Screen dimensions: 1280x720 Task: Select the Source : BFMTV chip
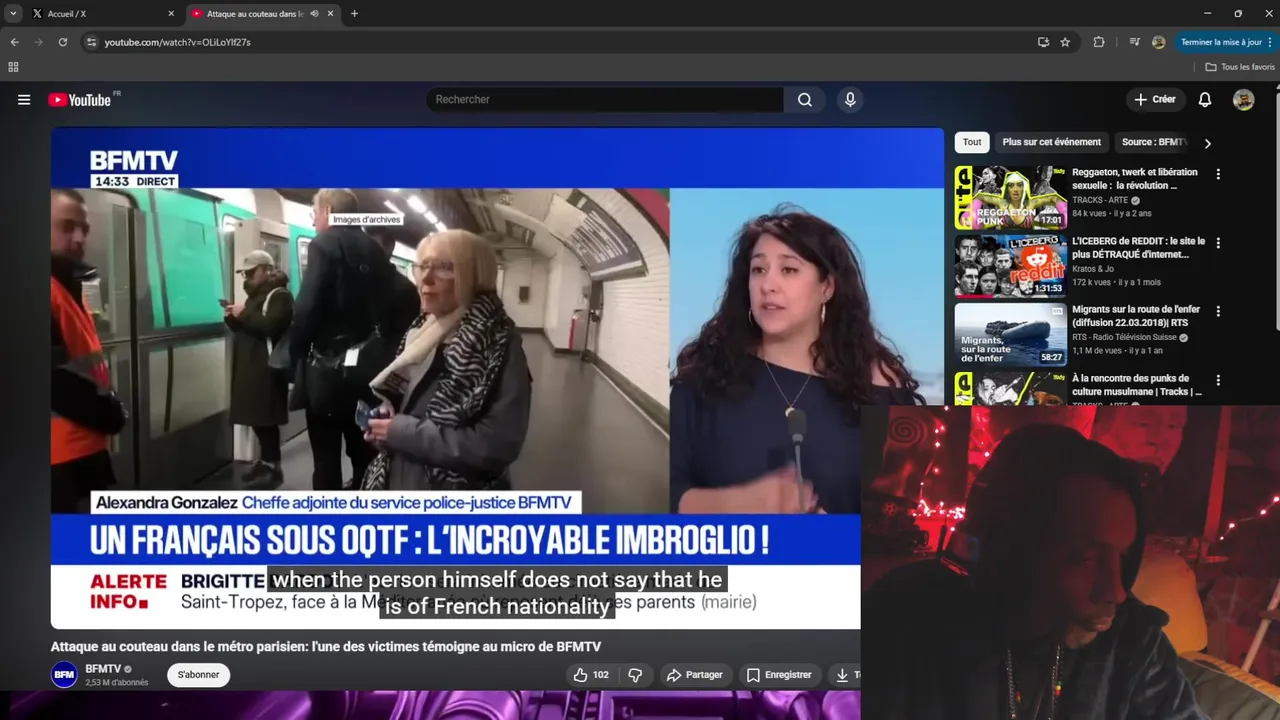point(1153,142)
